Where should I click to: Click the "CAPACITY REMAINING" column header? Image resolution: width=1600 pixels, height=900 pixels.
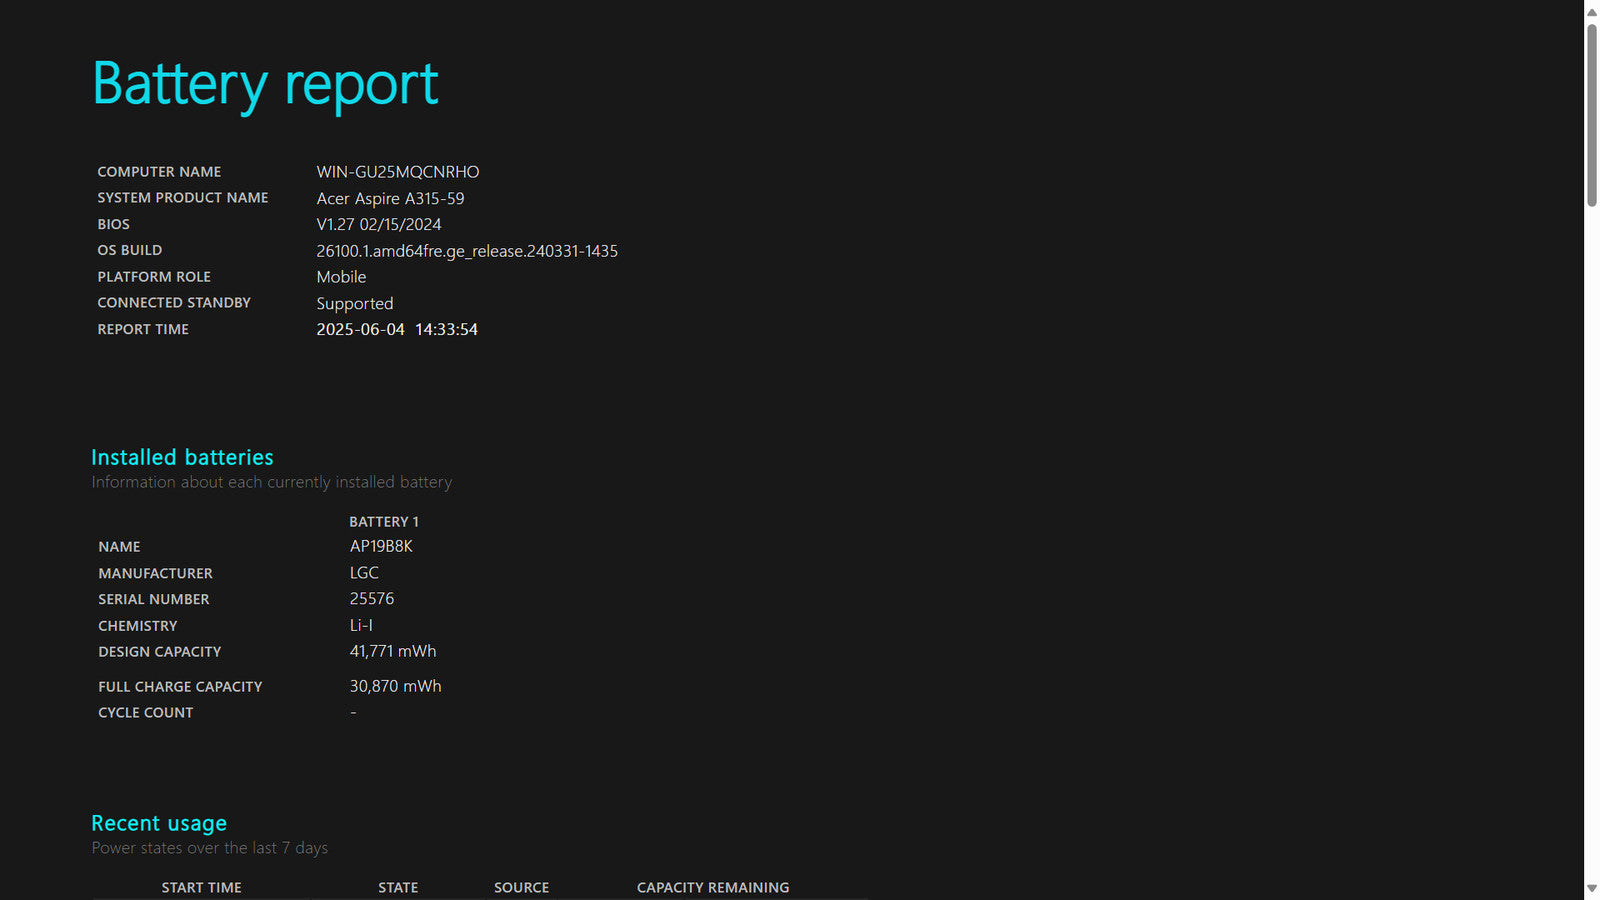713,887
